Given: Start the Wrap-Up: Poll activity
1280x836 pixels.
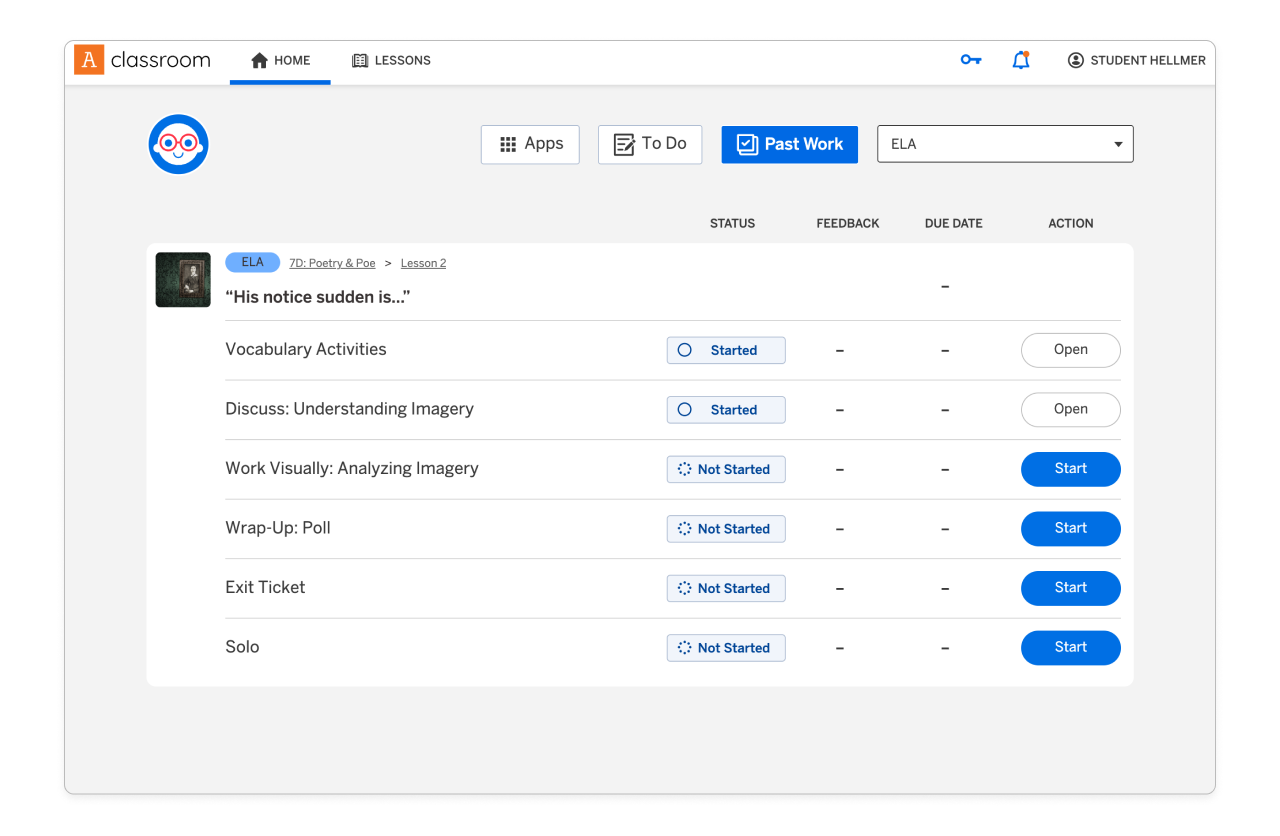Looking at the screenshot, I should click(x=1070, y=528).
